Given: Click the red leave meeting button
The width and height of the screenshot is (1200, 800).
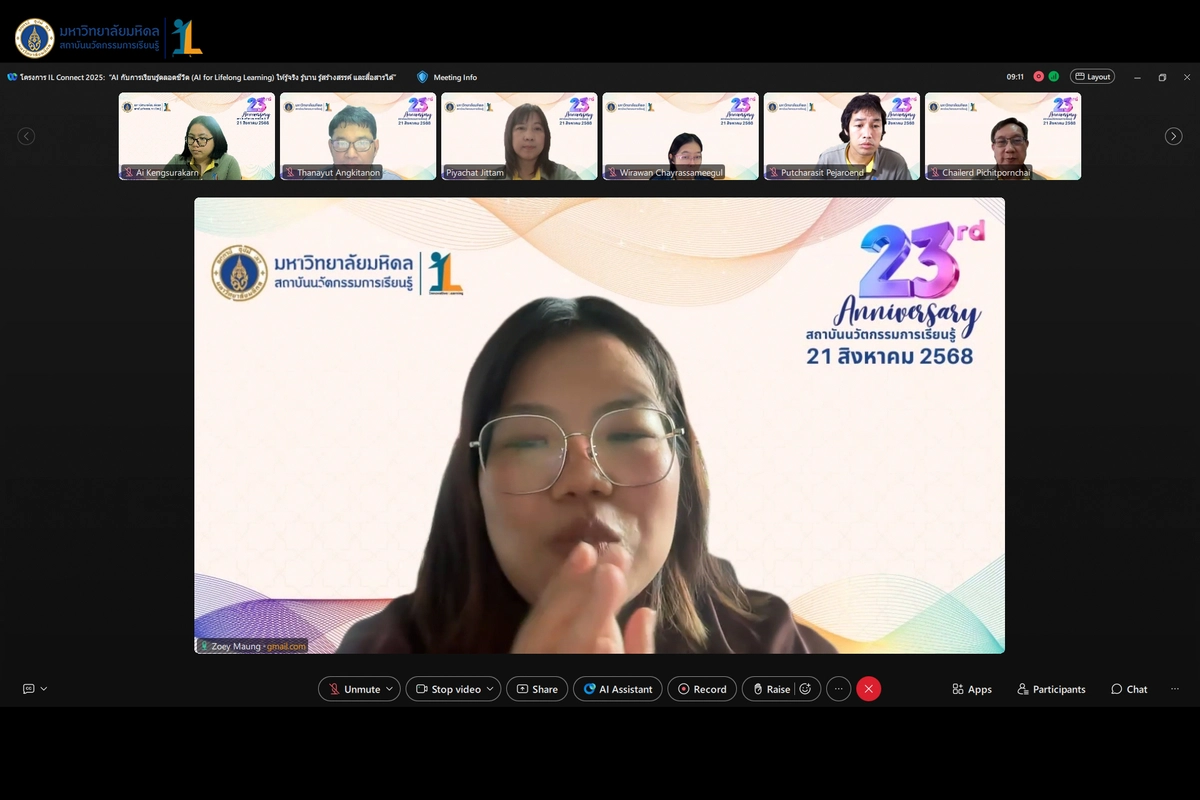Looking at the screenshot, I should (x=868, y=689).
